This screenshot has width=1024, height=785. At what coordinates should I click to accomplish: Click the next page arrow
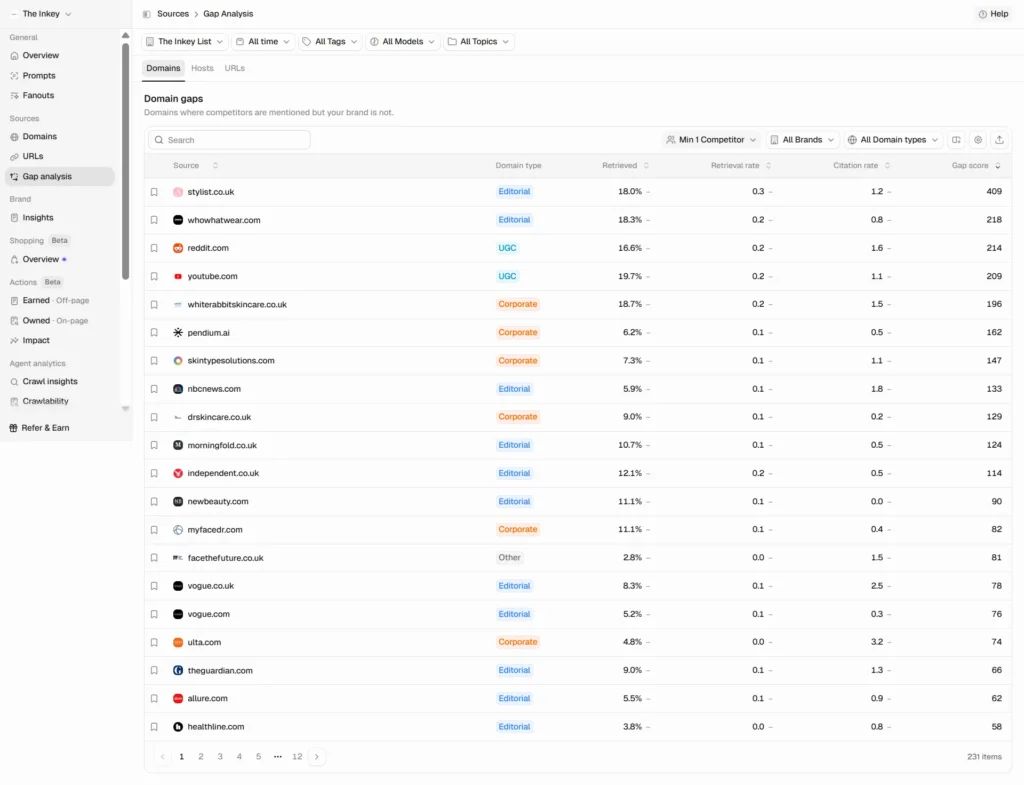click(317, 756)
